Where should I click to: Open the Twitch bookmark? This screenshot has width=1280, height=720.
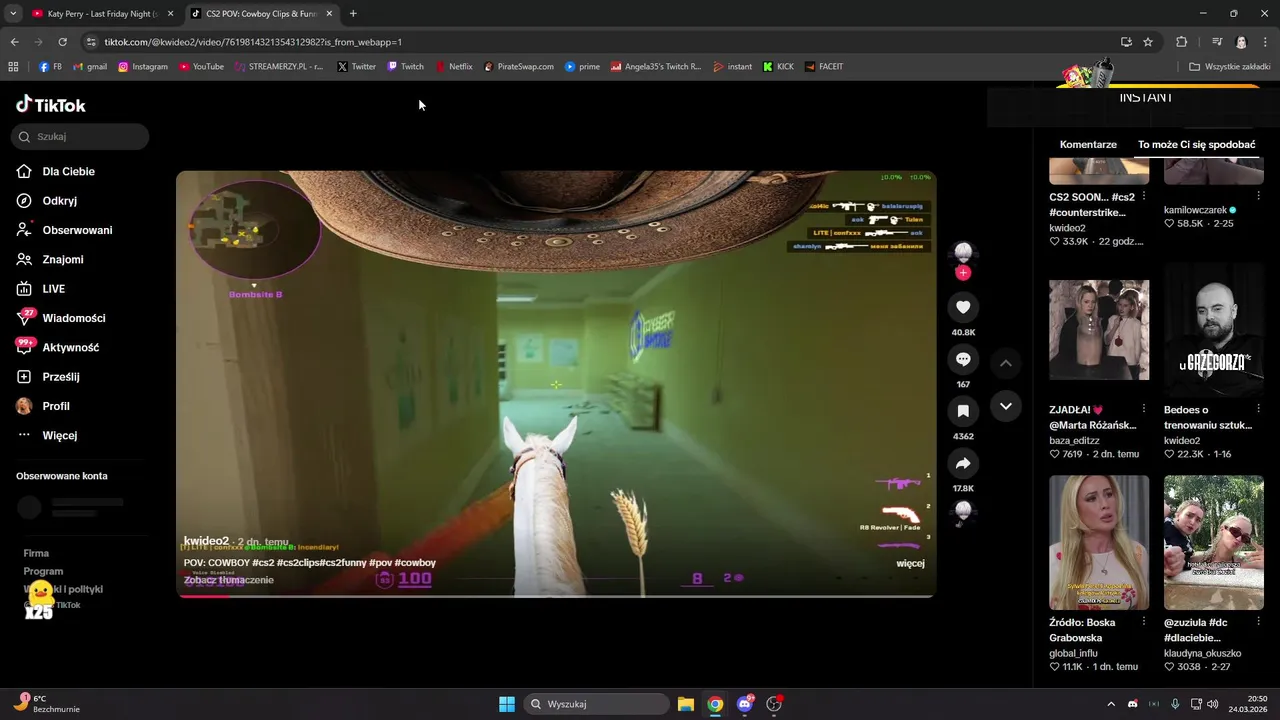[x=405, y=67]
